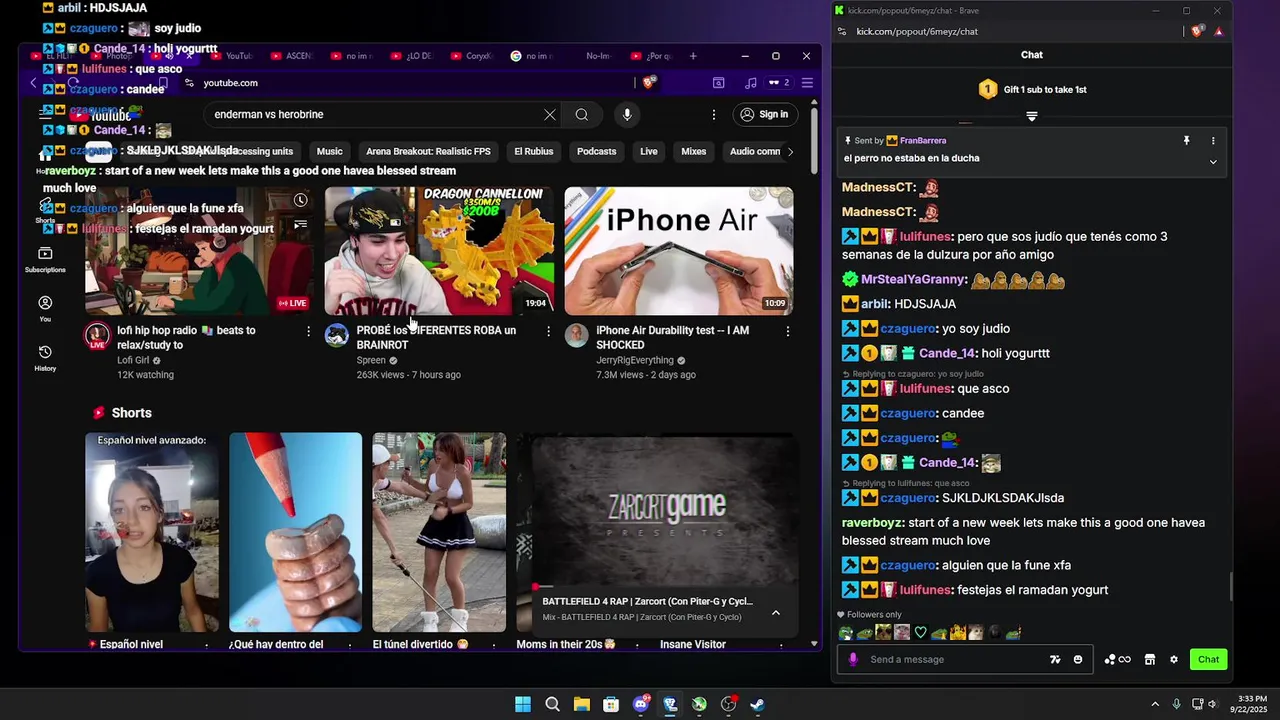This screenshot has height=720, width=1280.
Task: Toggle Brave VPN button showing 2
Action: (x=779, y=83)
